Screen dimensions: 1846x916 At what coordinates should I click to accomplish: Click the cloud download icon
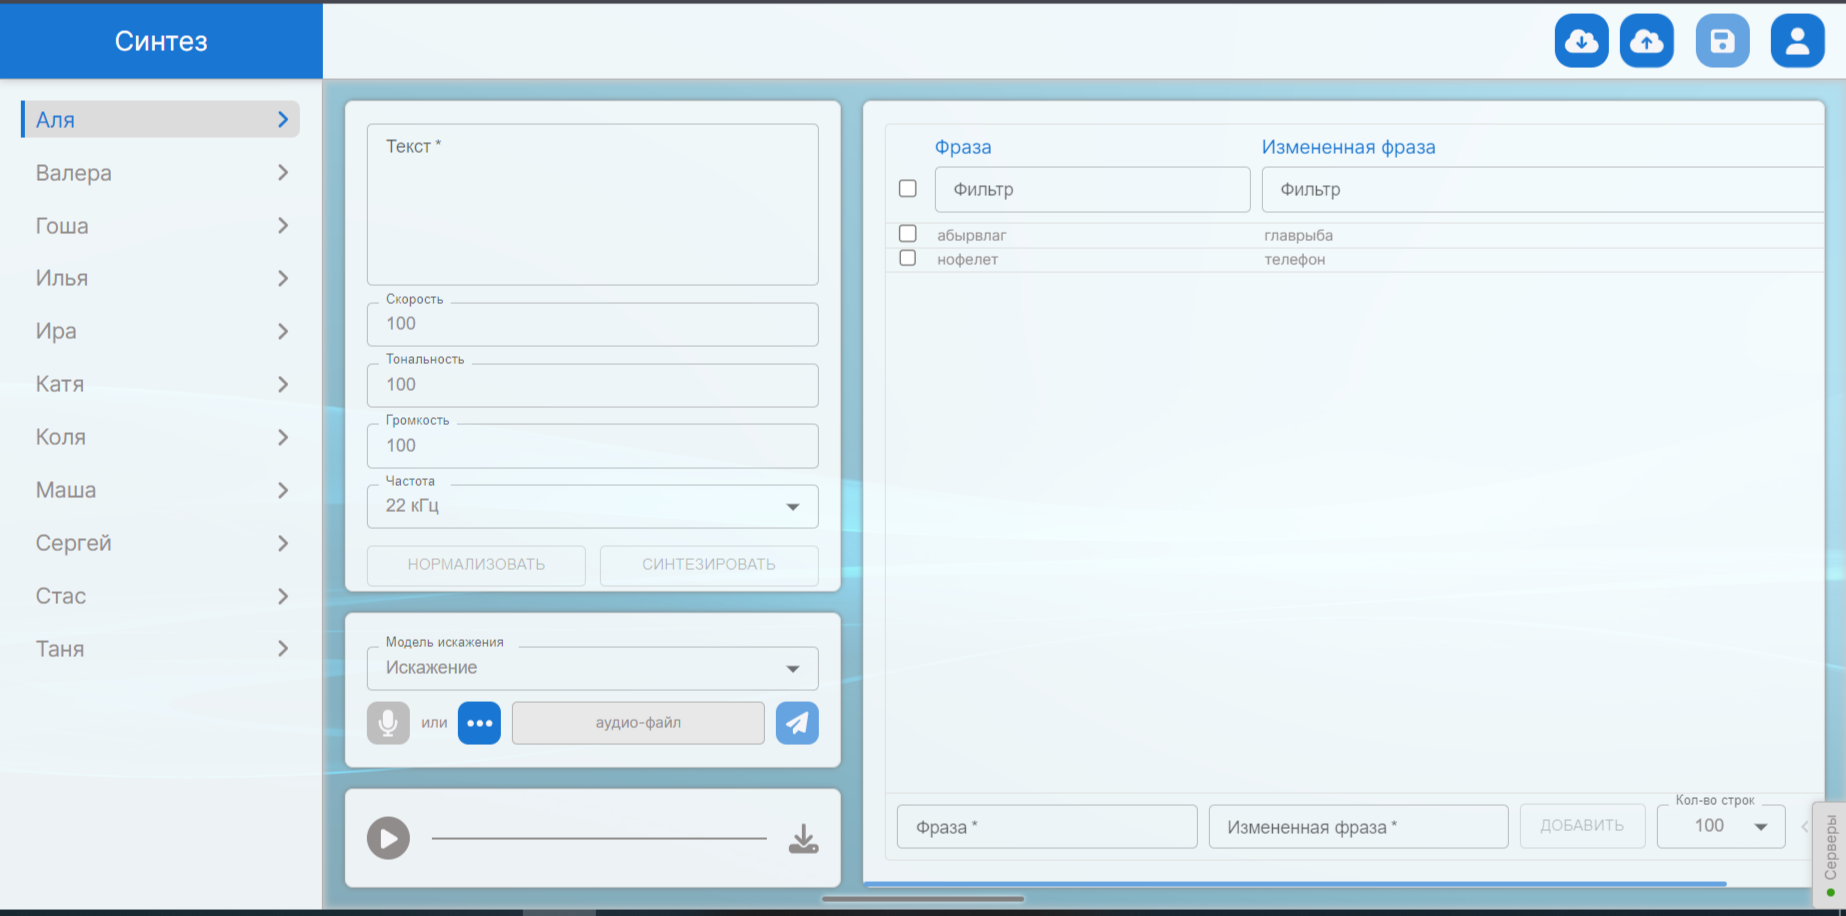1581,41
